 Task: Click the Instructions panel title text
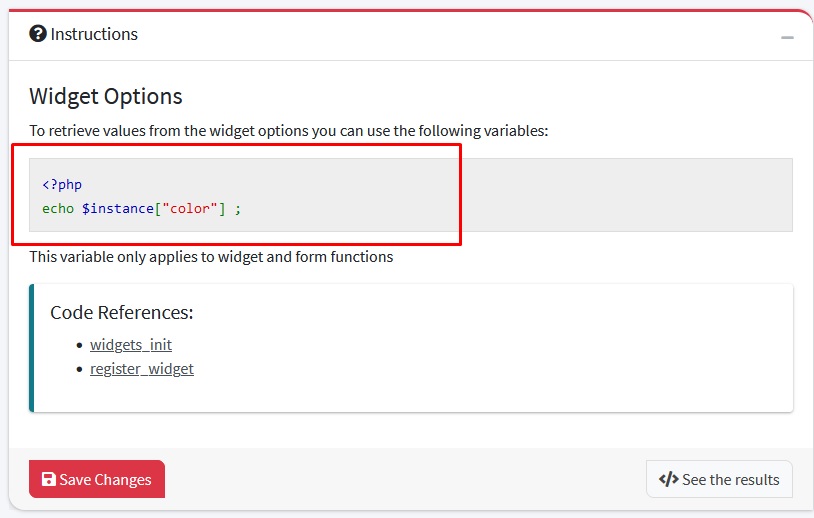(94, 34)
